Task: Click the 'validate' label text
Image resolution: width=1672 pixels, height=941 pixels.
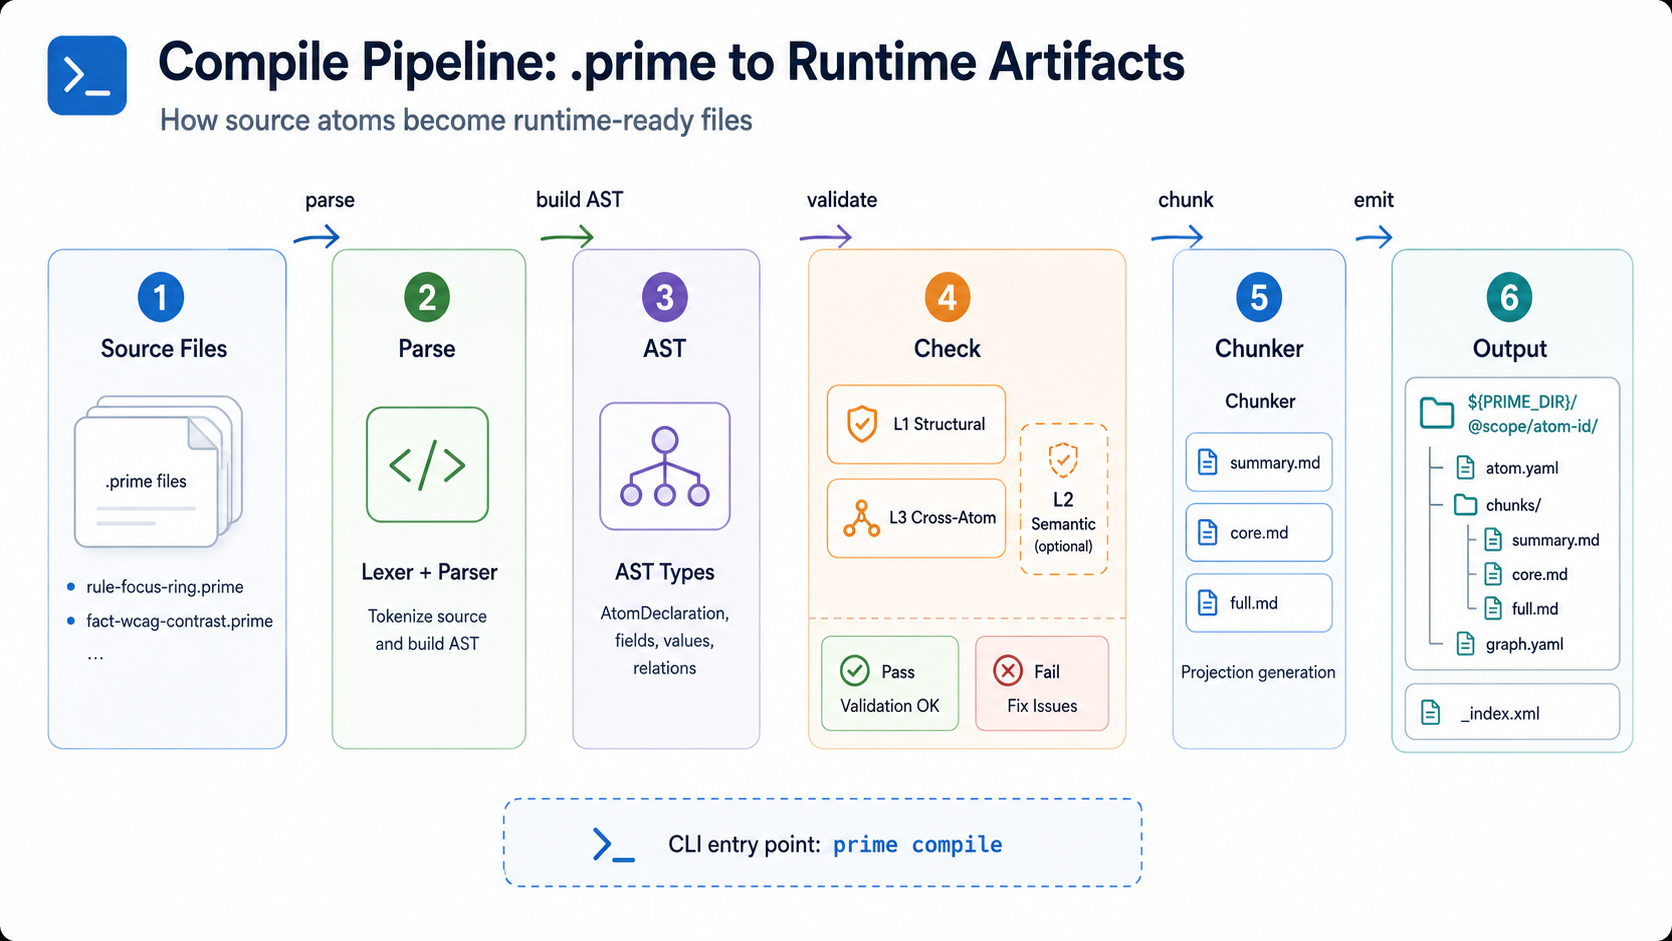Action: (842, 200)
